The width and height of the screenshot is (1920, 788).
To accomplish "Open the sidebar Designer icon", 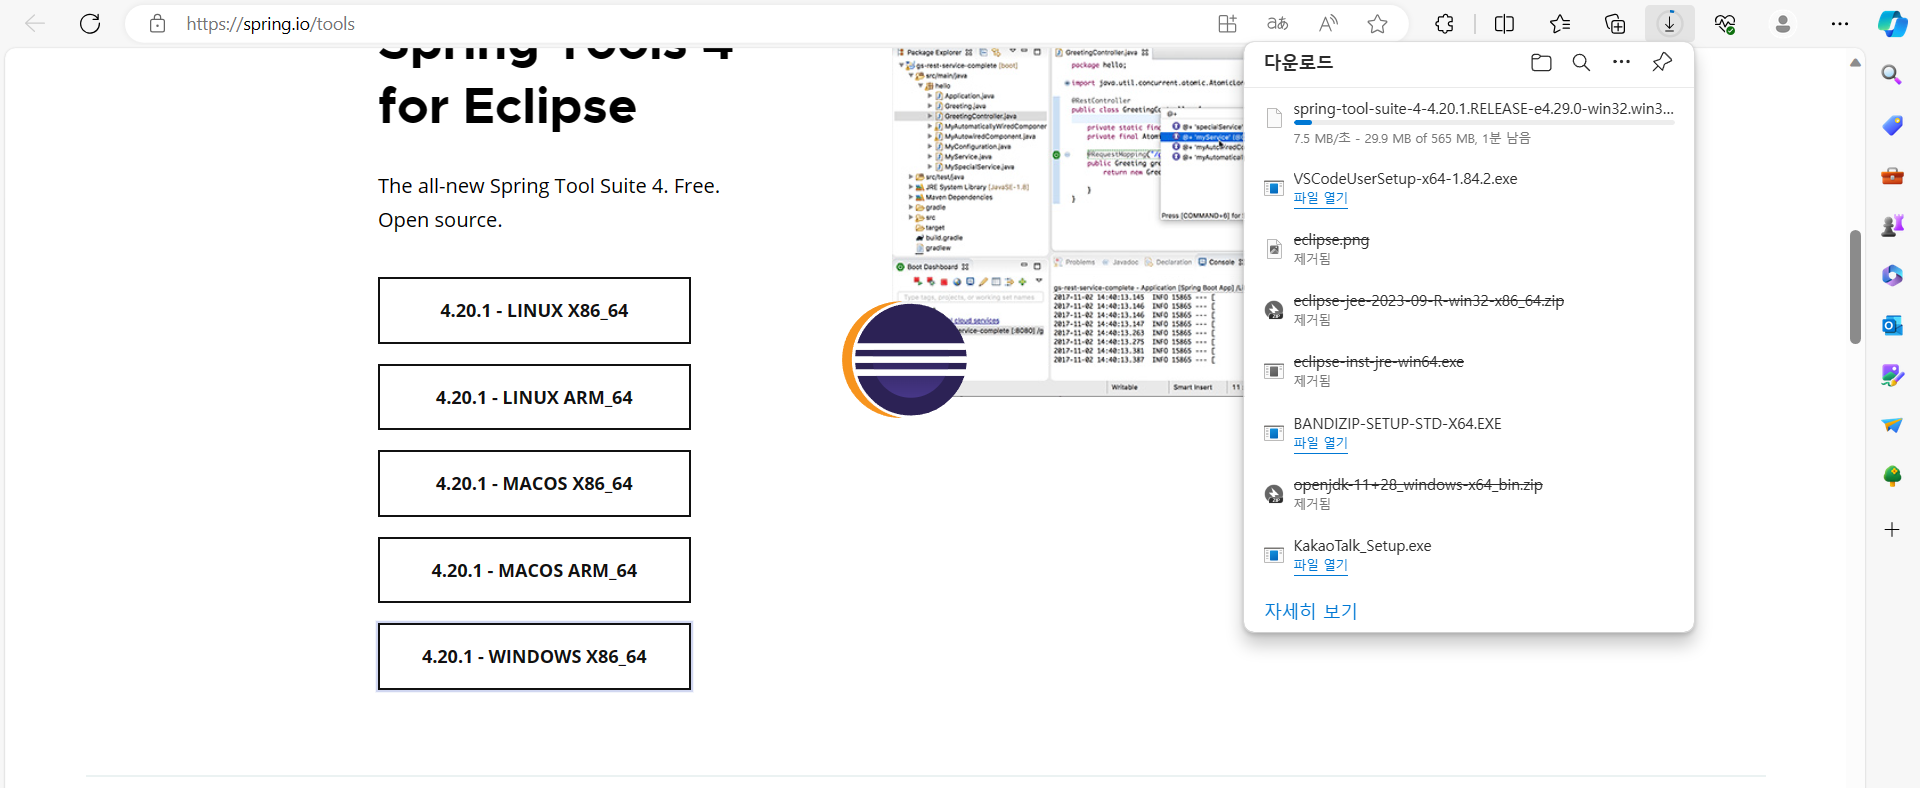I will 1892,375.
